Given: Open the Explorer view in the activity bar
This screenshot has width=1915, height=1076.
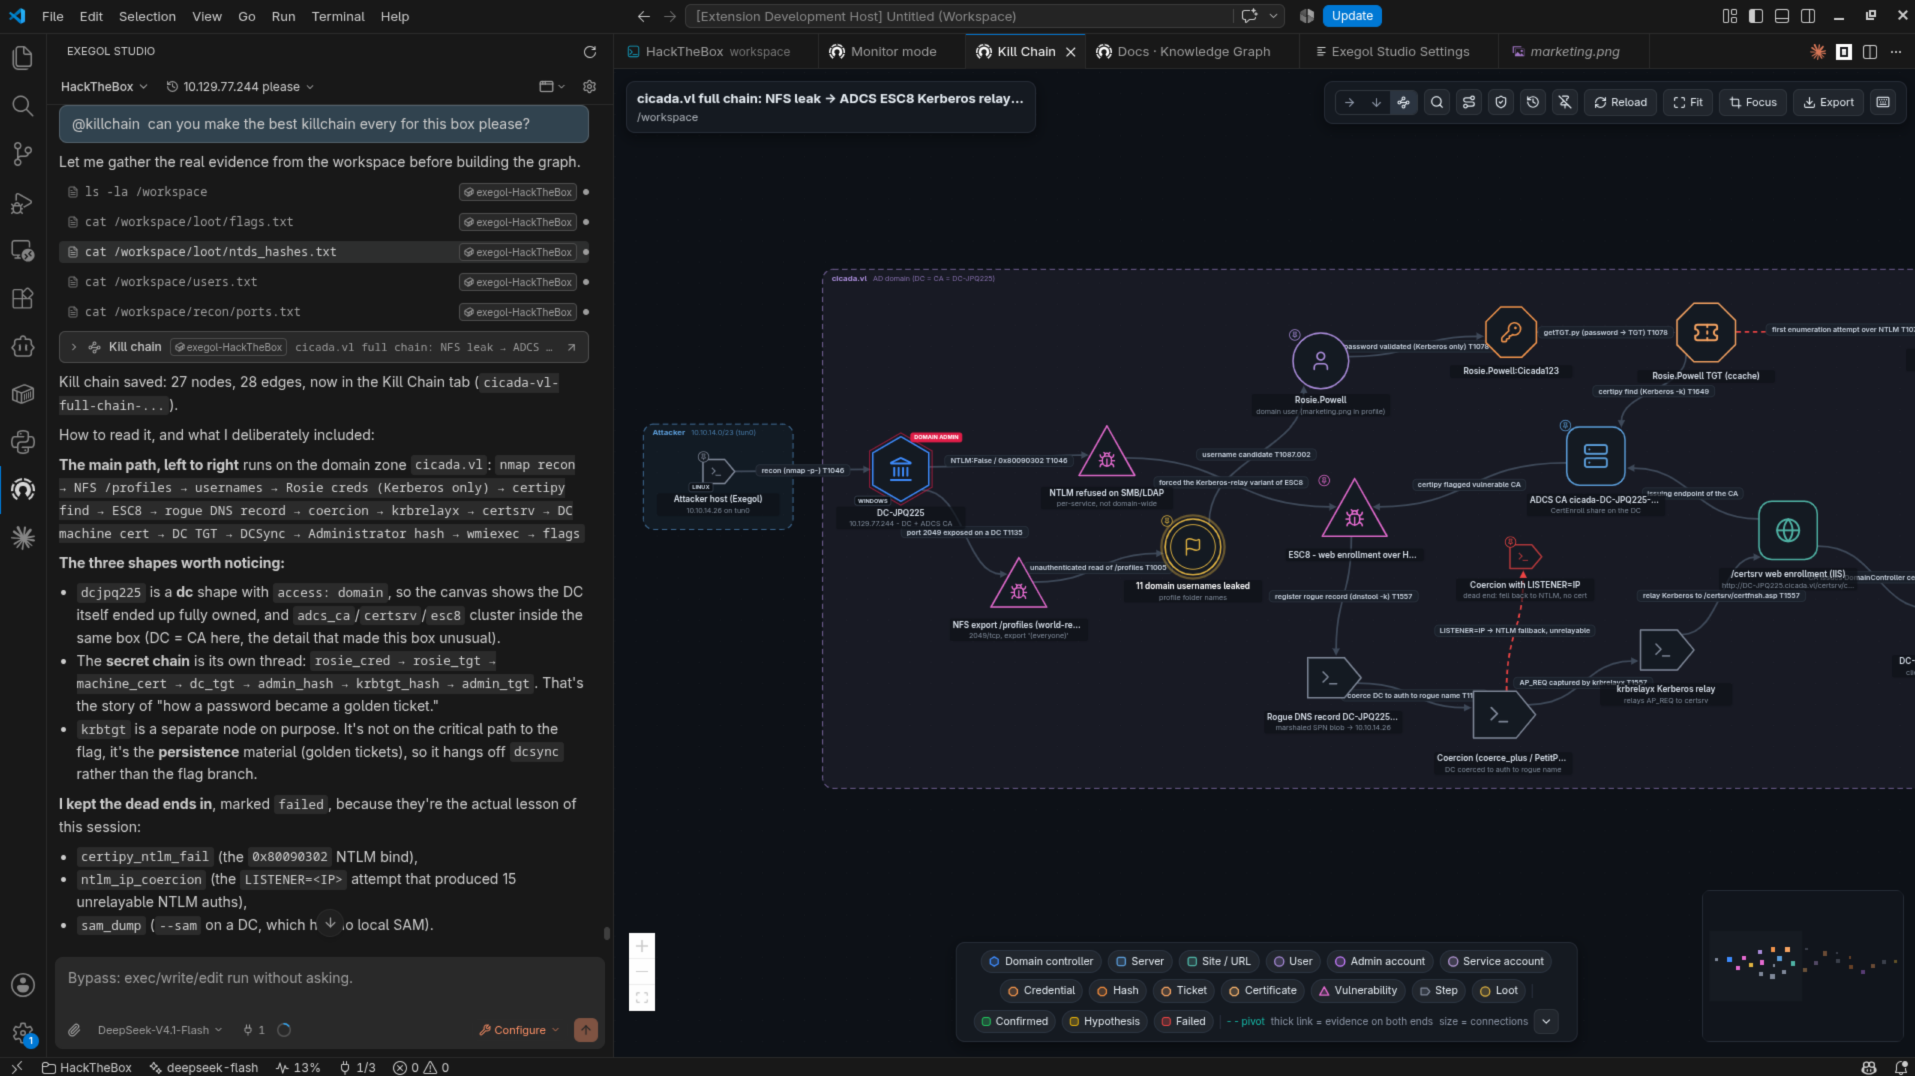Looking at the screenshot, I should [22, 58].
